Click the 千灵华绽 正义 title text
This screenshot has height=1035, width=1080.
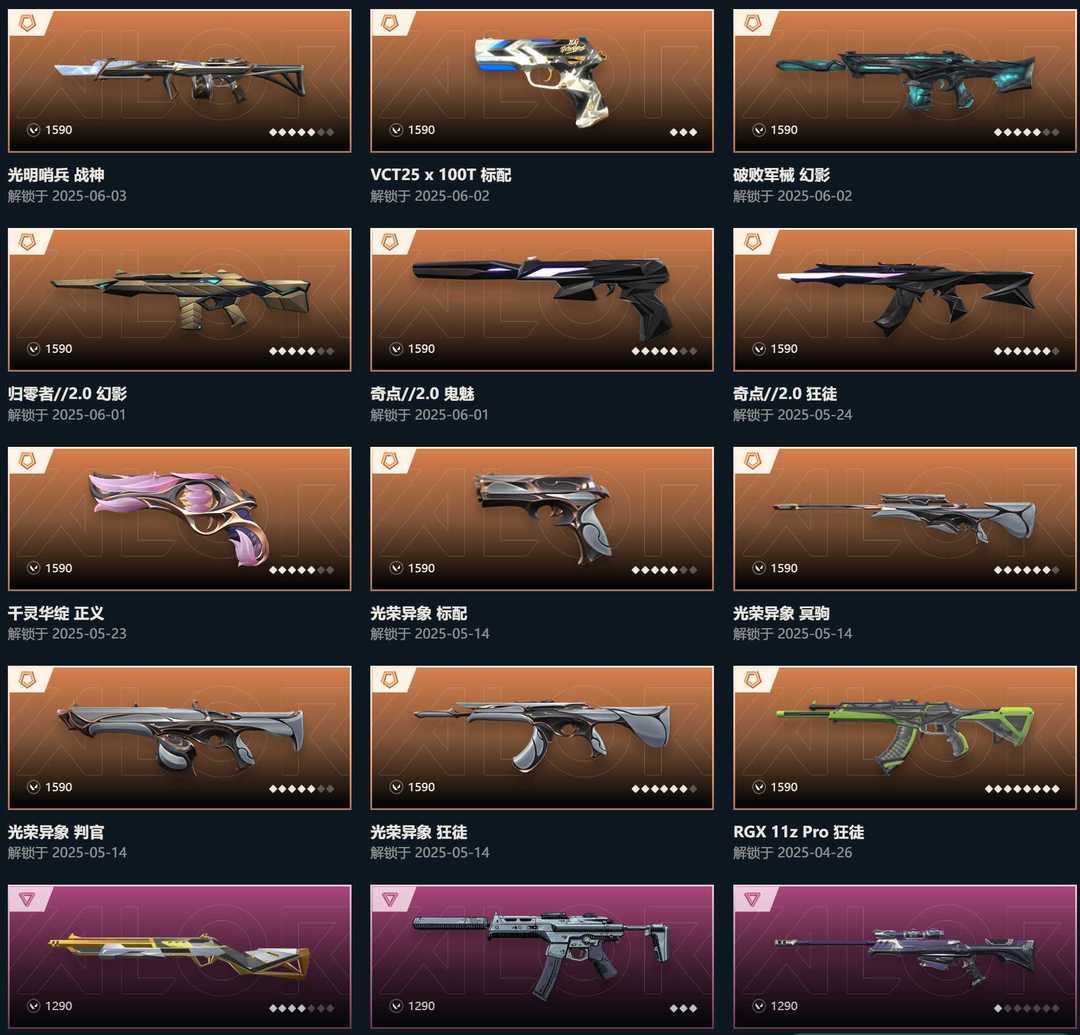[56, 613]
